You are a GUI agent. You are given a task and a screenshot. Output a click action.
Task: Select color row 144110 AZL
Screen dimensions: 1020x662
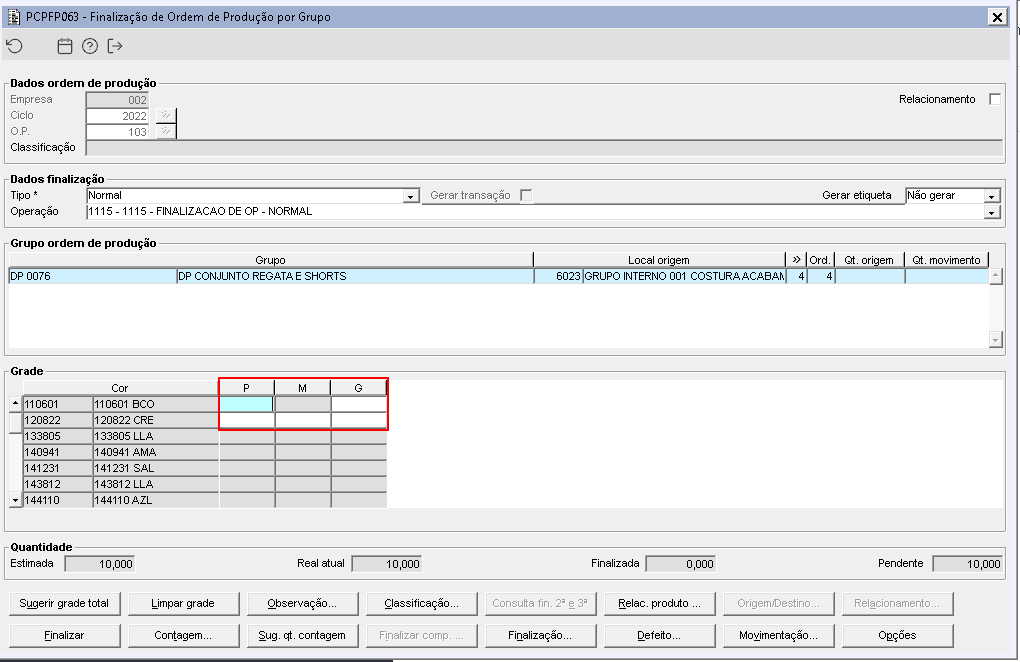120,501
